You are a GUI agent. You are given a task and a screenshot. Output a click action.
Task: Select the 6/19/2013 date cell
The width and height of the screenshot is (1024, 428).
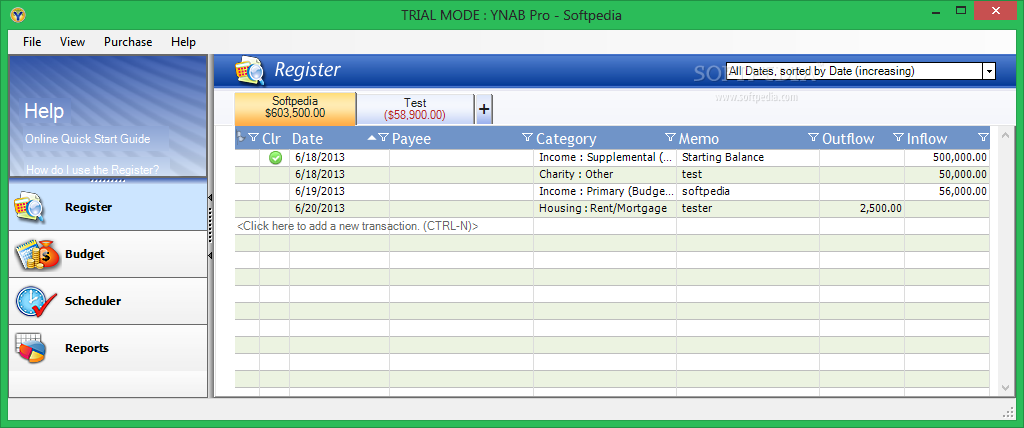coord(340,191)
